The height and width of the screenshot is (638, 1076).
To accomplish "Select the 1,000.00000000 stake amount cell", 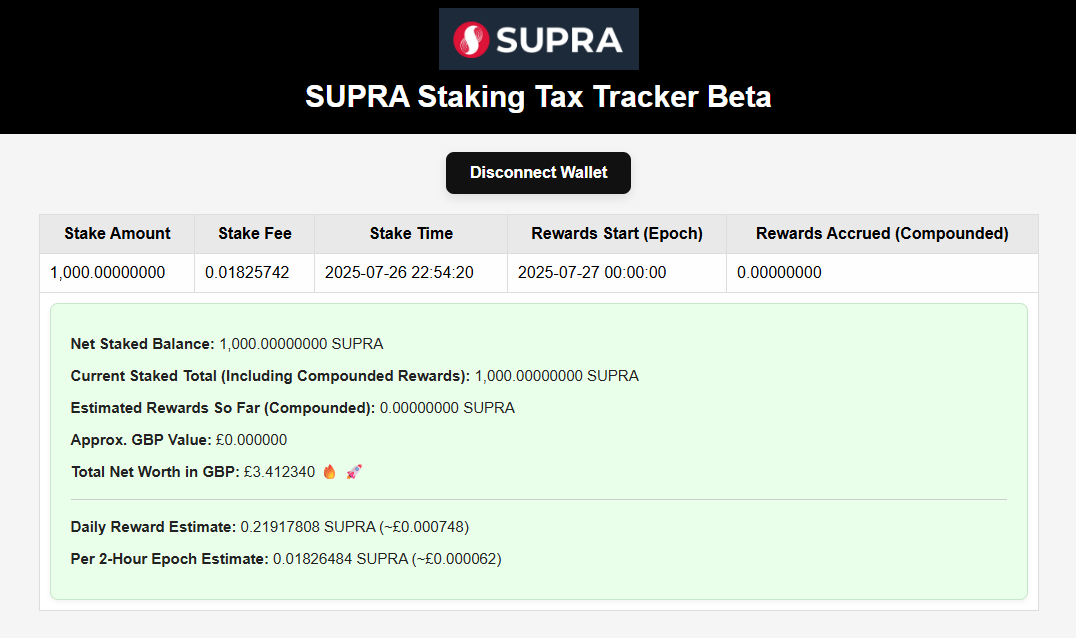I will point(117,273).
